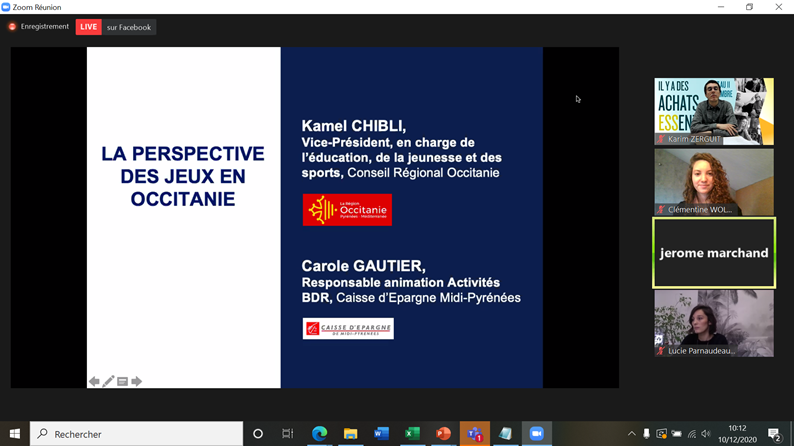
Task: Open the Wi-Fi network tray icon
Action: (692, 434)
